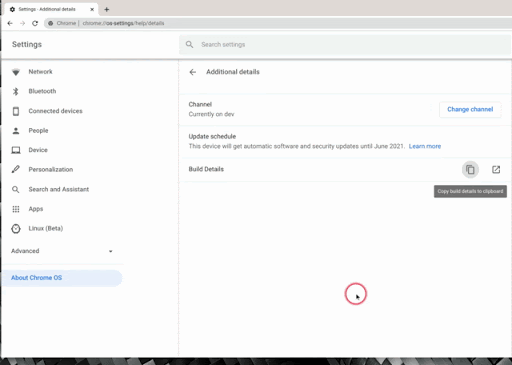Open a new browser tab
This screenshot has width=512, height=365.
coord(107,9)
